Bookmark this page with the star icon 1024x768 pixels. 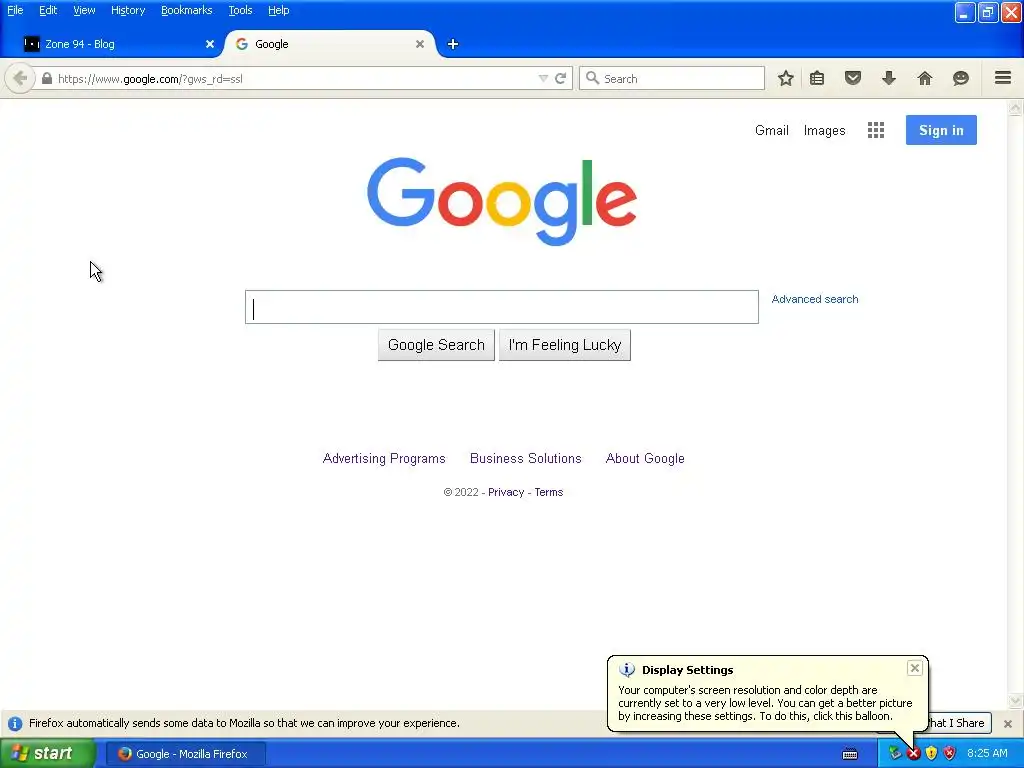coord(786,78)
